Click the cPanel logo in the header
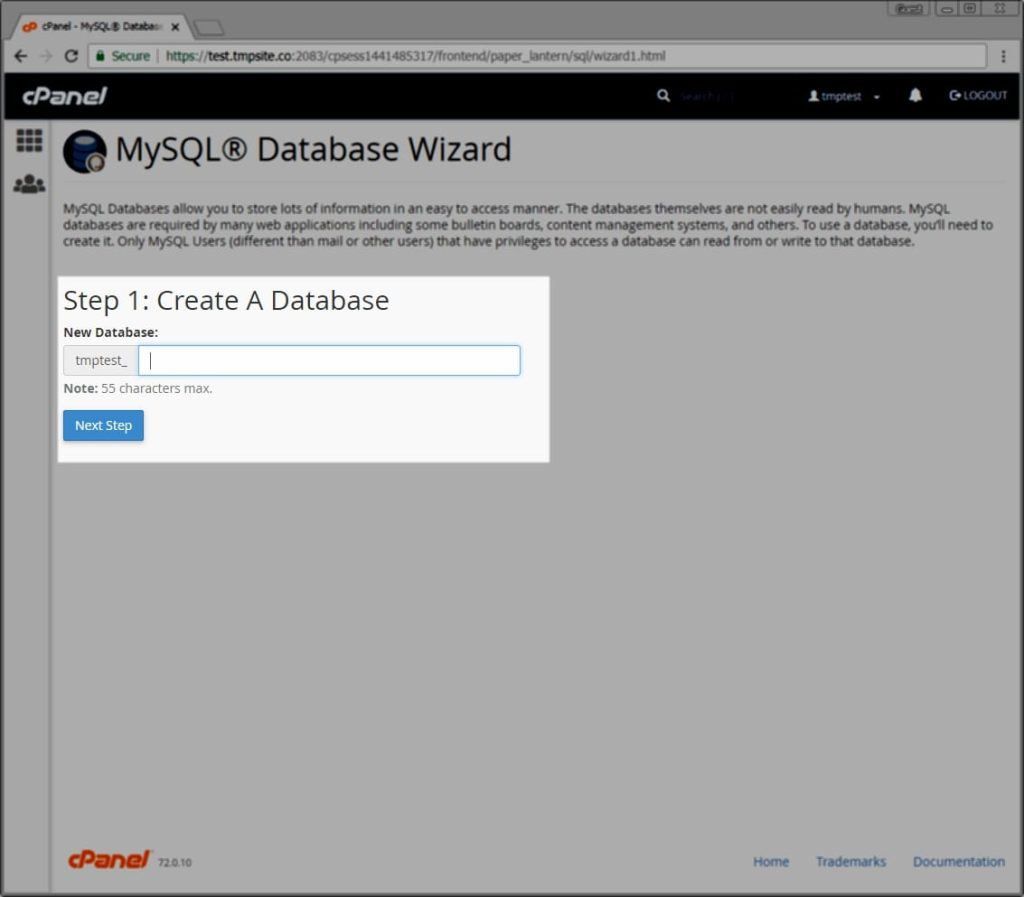Image resolution: width=1024 pixels, height=897 pixels. coord(65,96)
